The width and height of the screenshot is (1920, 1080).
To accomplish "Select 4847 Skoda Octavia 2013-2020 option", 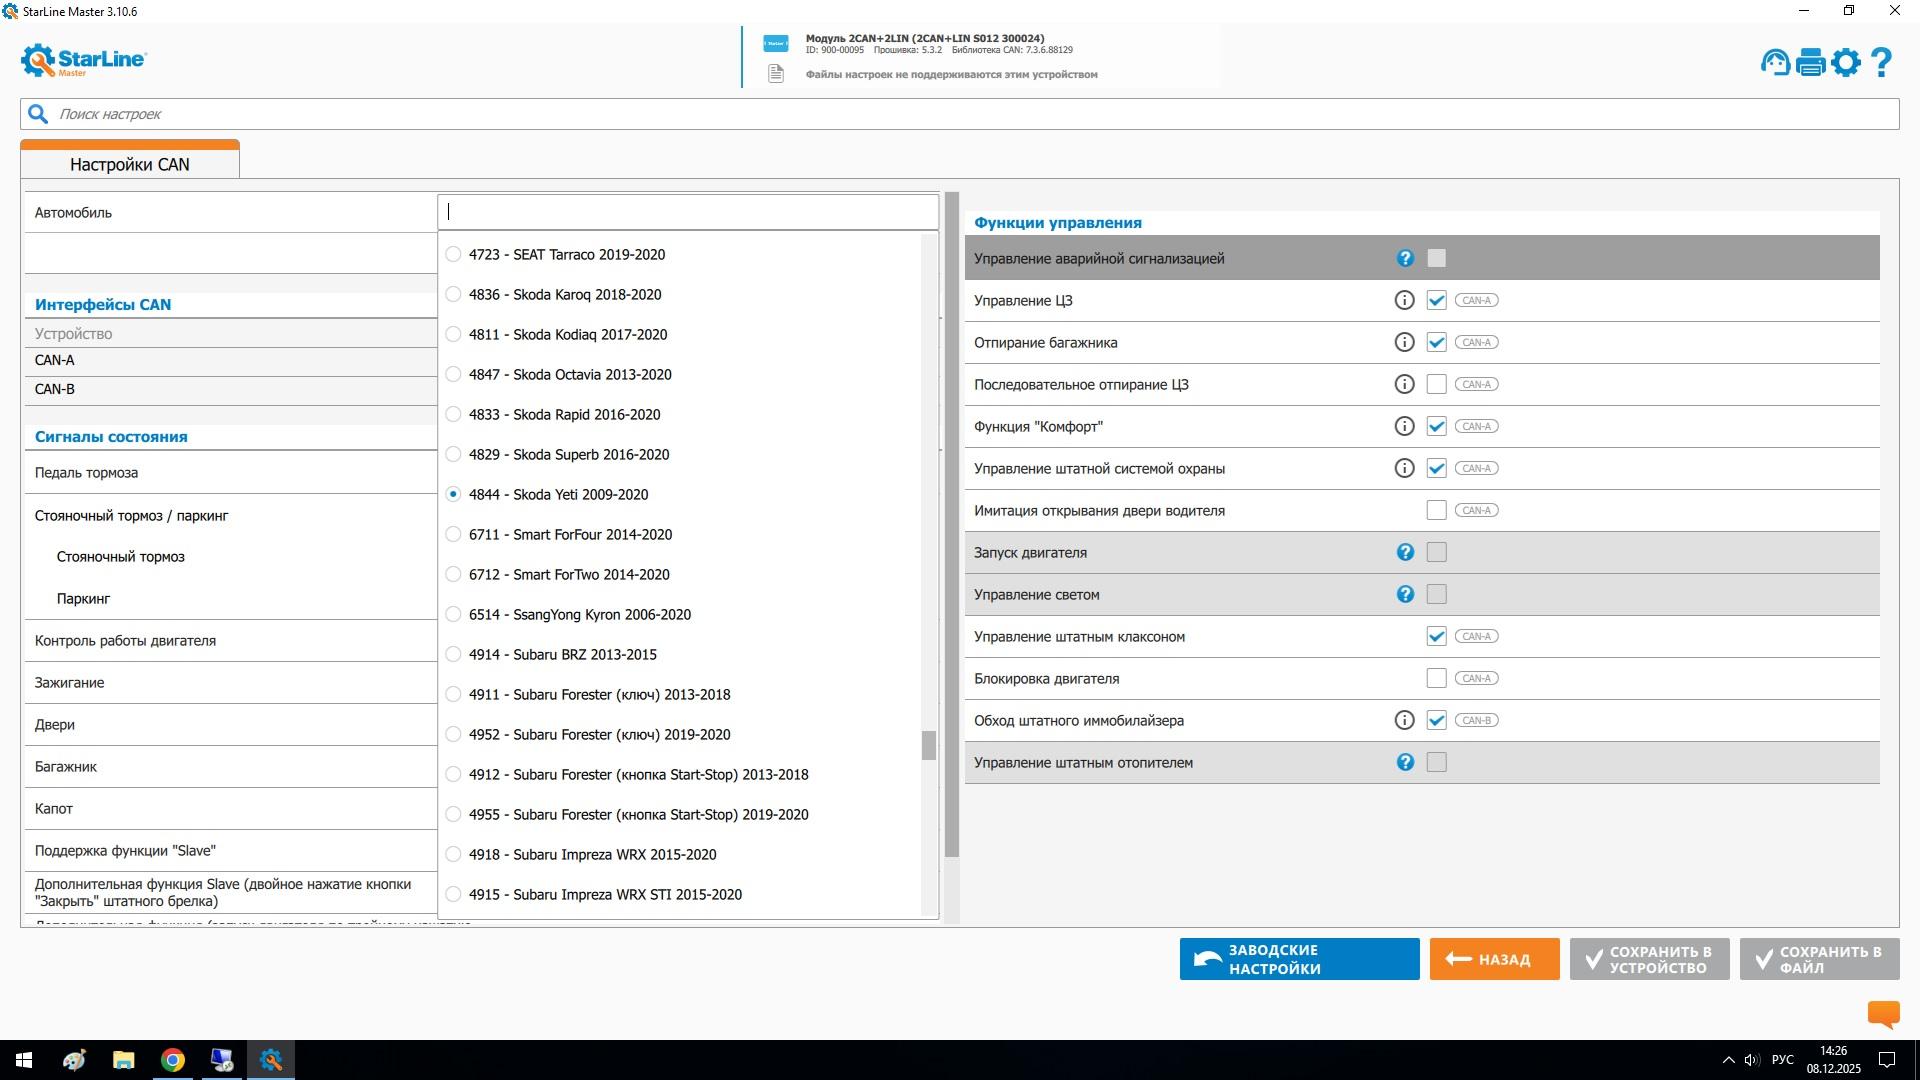I will click(x=454, y=374).
